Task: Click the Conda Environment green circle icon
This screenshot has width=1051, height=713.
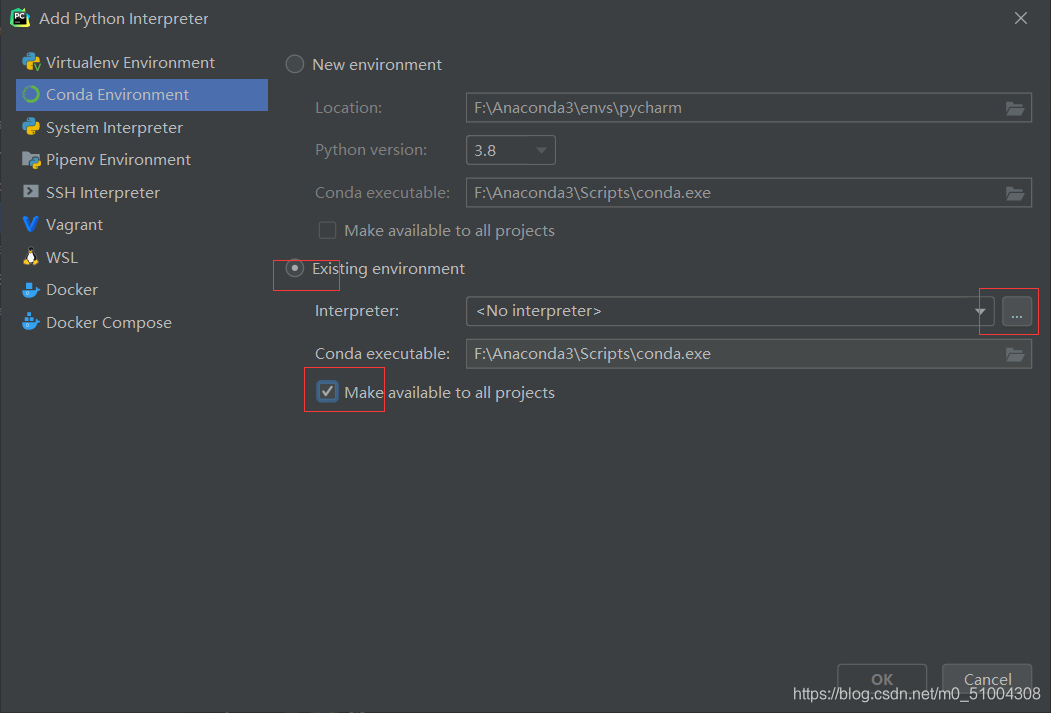Action: [31, 94]
